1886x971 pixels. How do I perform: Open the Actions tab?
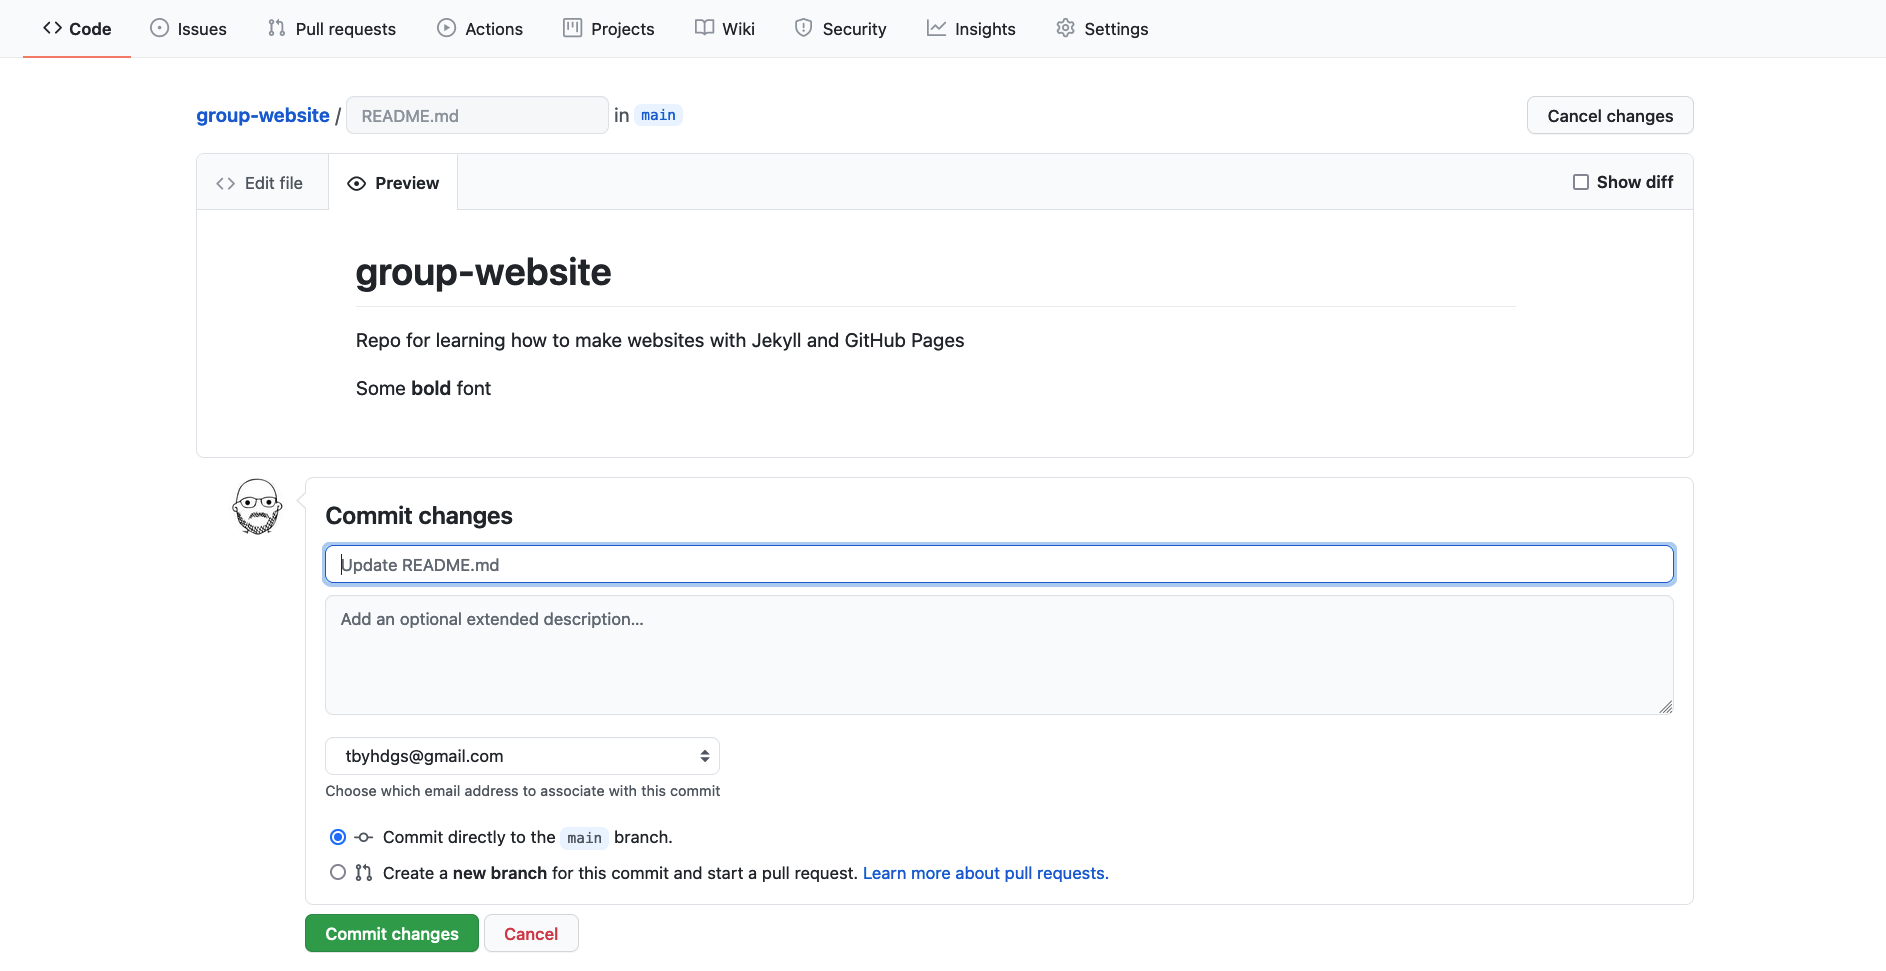click(480, 29)
